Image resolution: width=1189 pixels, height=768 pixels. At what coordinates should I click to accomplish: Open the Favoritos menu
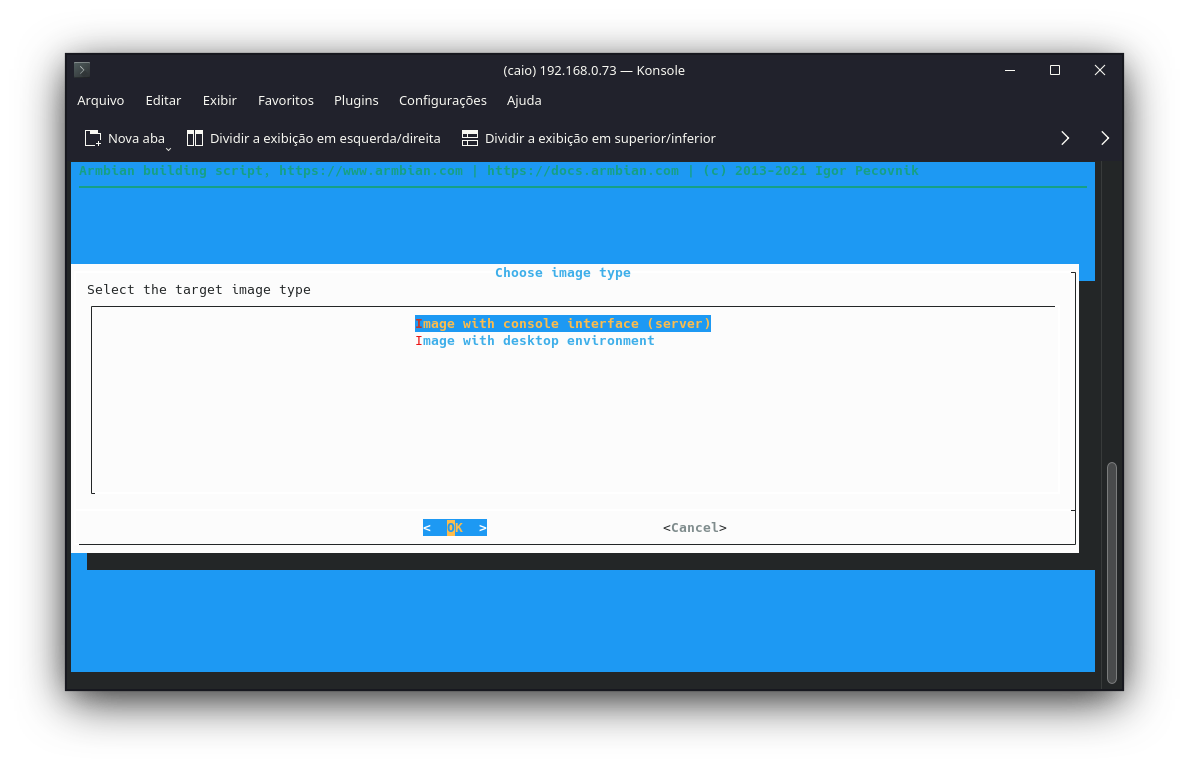click(286, 101)
